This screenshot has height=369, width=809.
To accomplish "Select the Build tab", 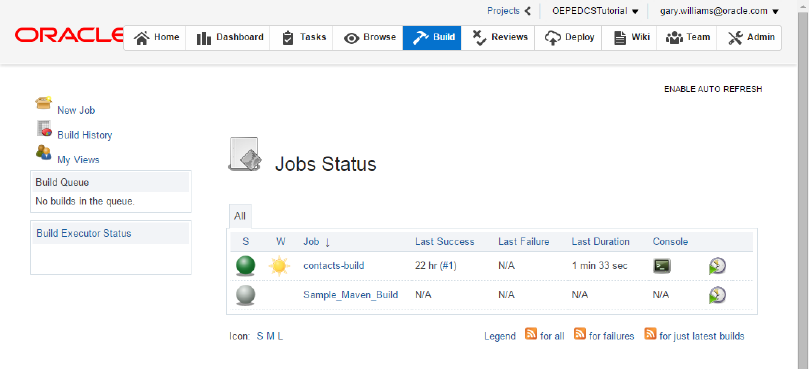I will pos(432,38).
